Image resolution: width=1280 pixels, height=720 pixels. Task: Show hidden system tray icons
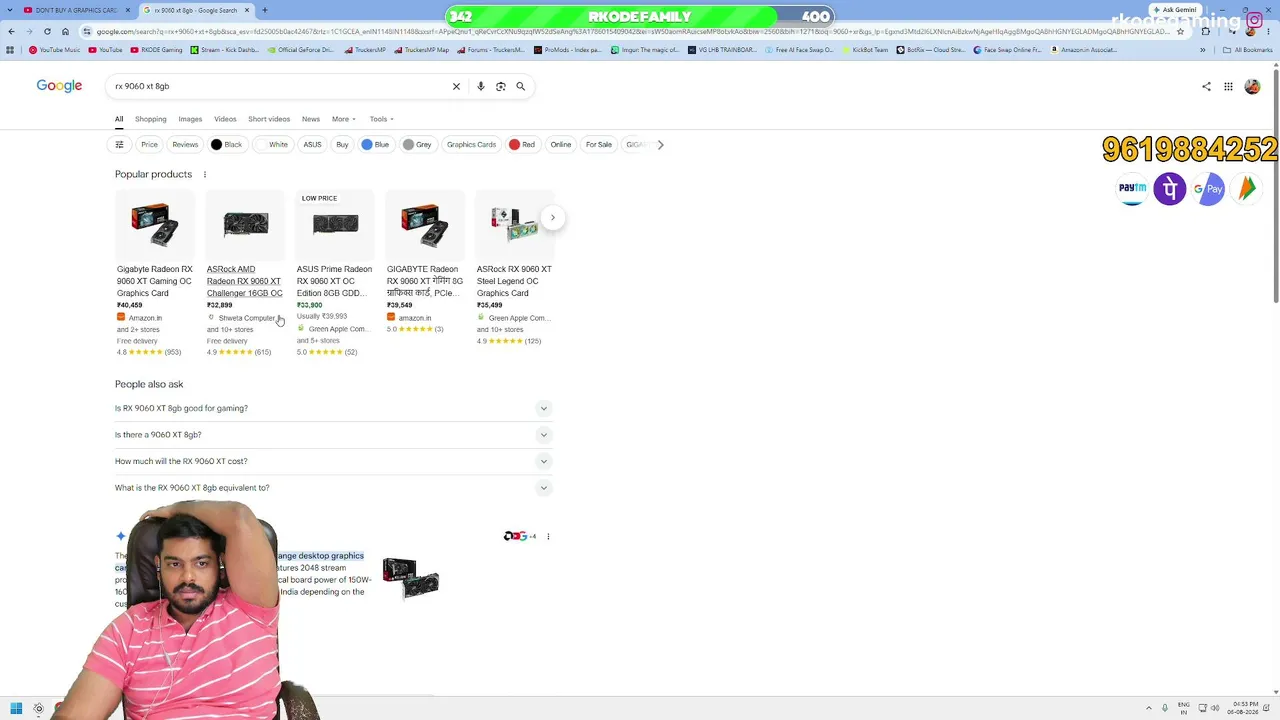click(1149, 709)
